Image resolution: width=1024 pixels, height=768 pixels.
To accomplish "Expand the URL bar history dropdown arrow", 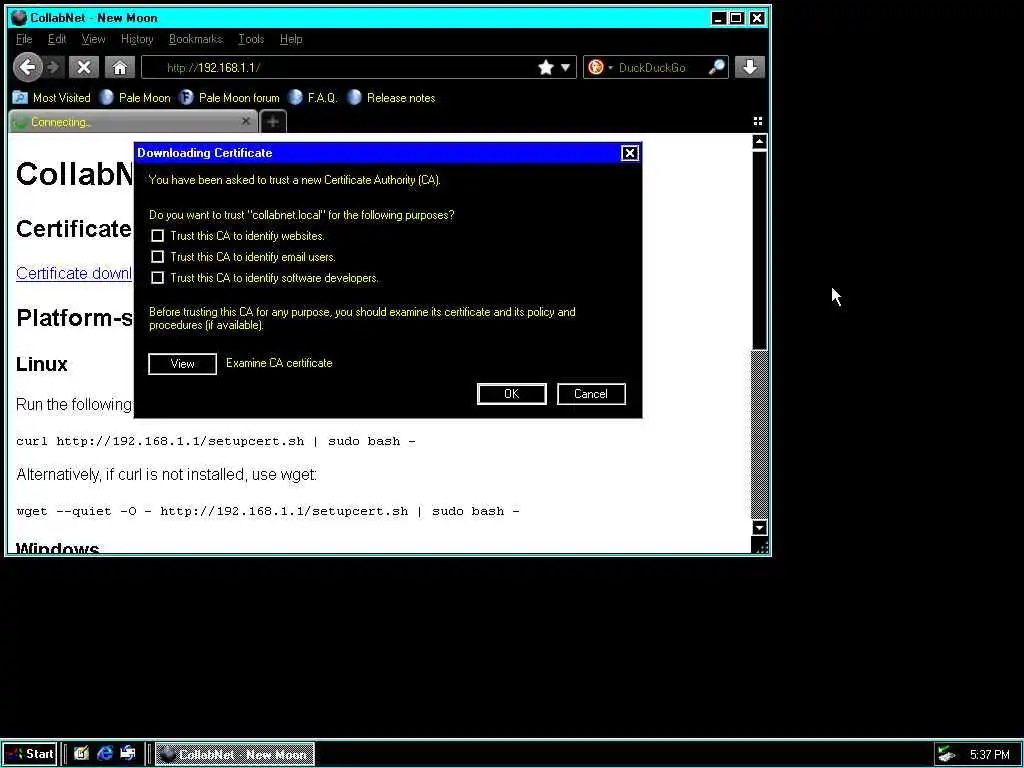I will [x=566, y=67].
